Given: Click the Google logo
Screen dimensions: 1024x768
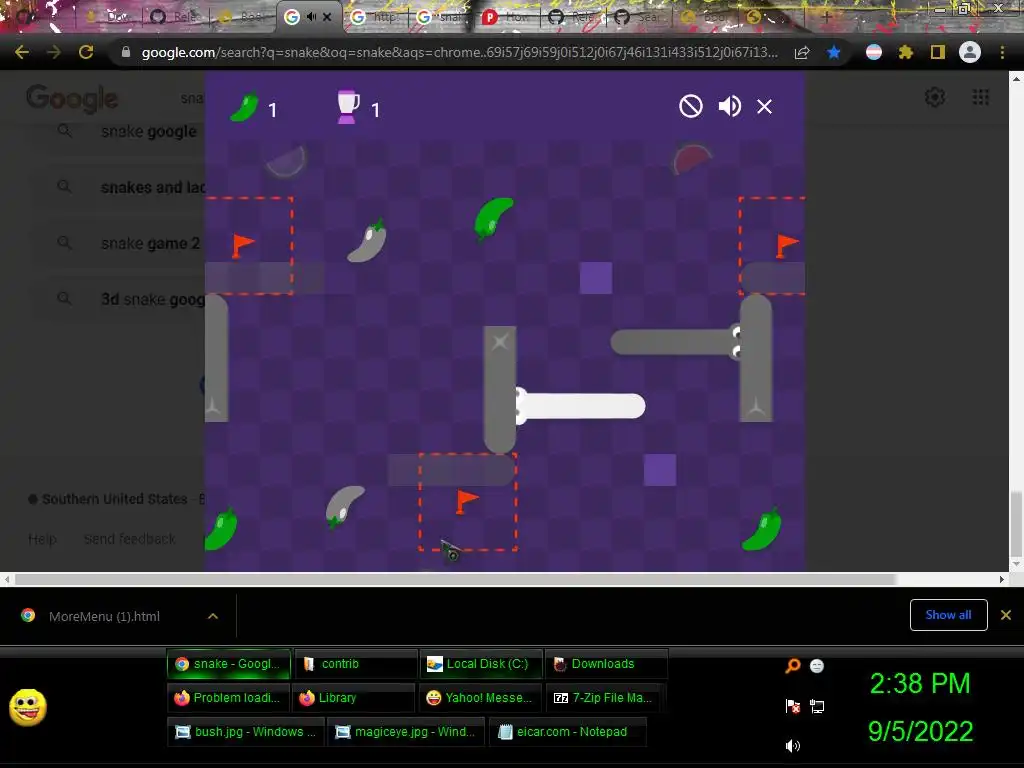Looking at the screenshot, I should coord(72,99).
